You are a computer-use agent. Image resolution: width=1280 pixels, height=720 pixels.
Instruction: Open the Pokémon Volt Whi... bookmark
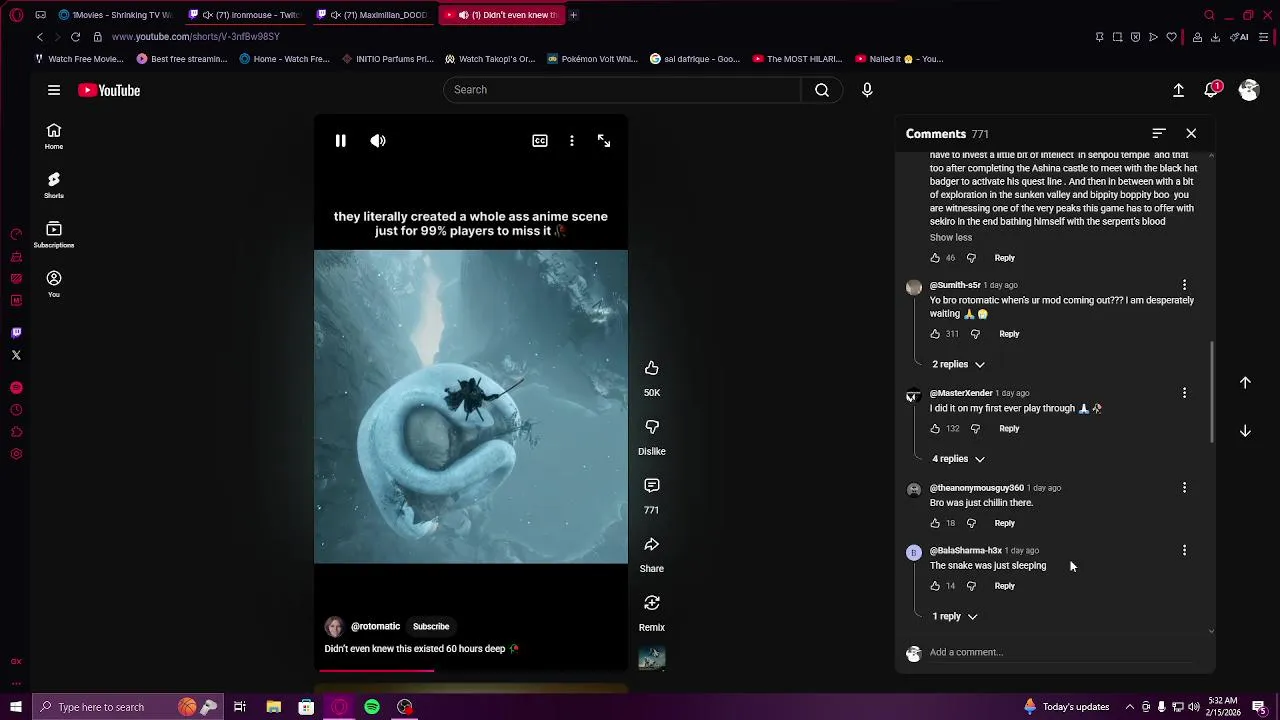pyautogui.click(x=592, y=59)
